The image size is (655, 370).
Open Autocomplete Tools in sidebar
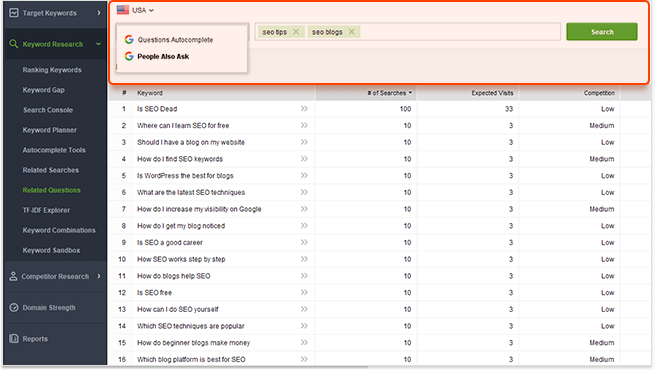[x=54, y=150]
